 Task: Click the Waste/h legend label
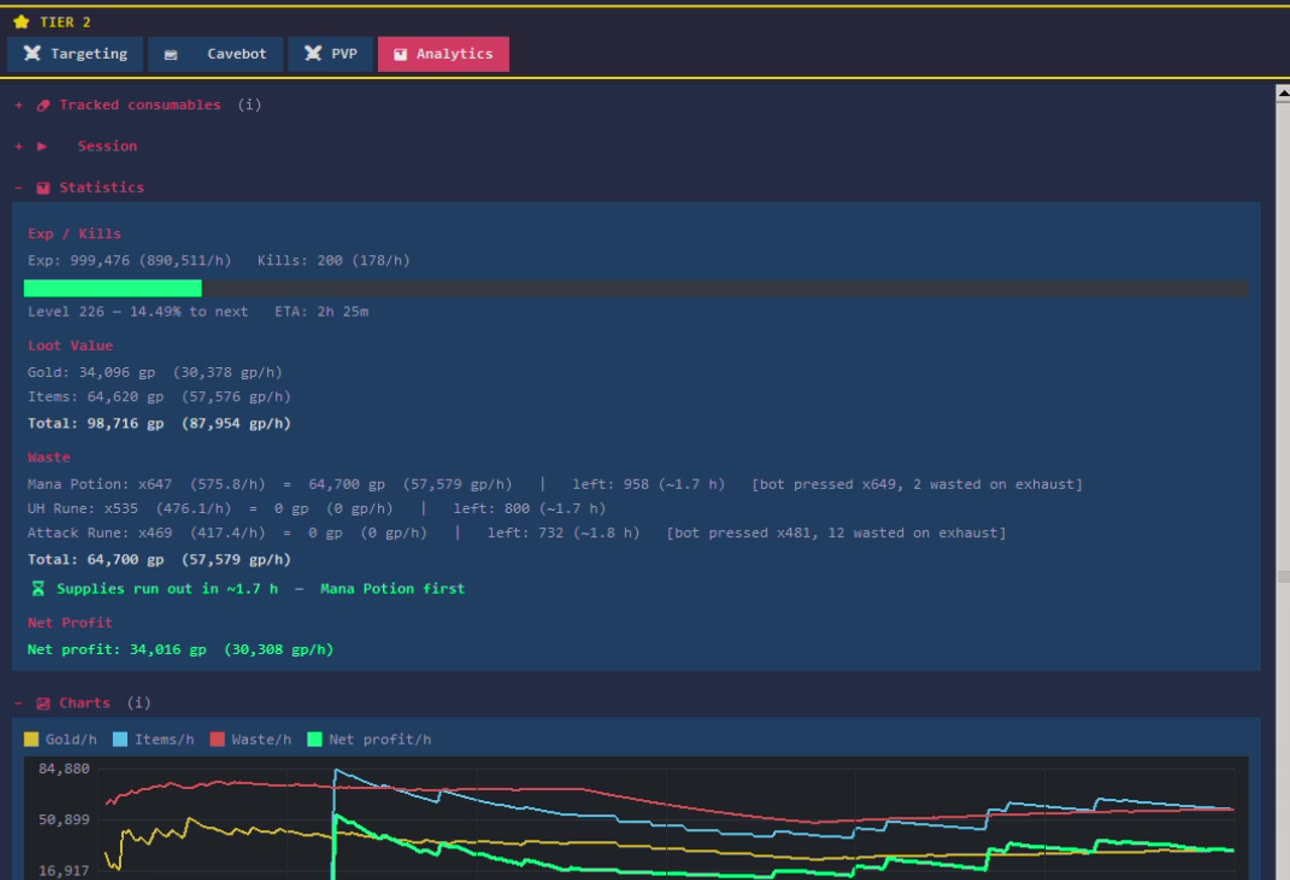(261, 740)
